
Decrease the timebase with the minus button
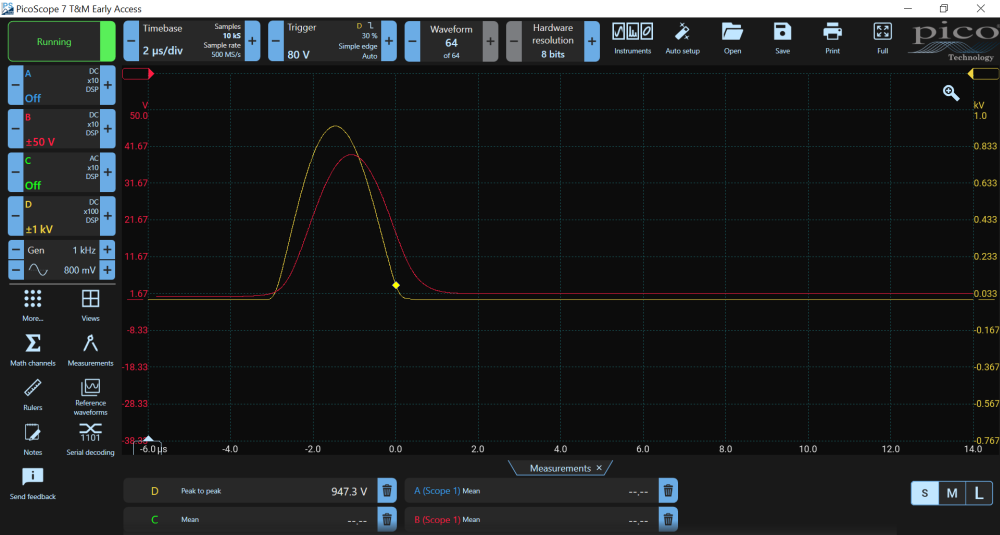[131, 41]
